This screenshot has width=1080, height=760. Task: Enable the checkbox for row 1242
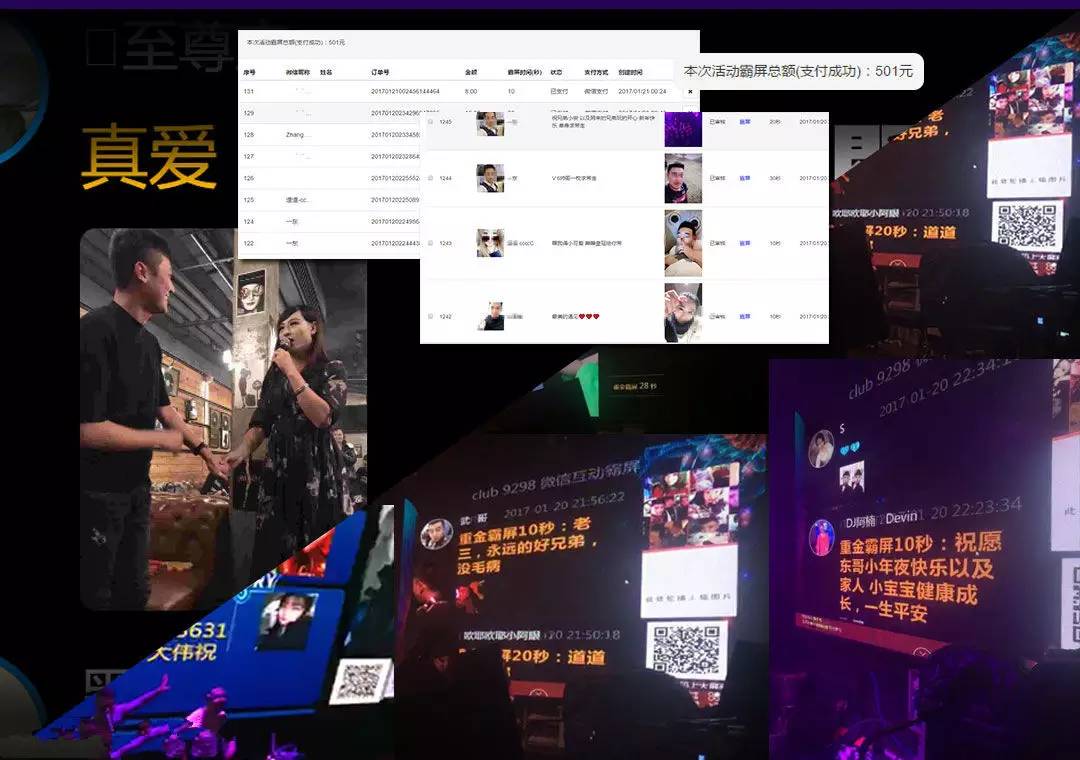[x=431, y=316]
